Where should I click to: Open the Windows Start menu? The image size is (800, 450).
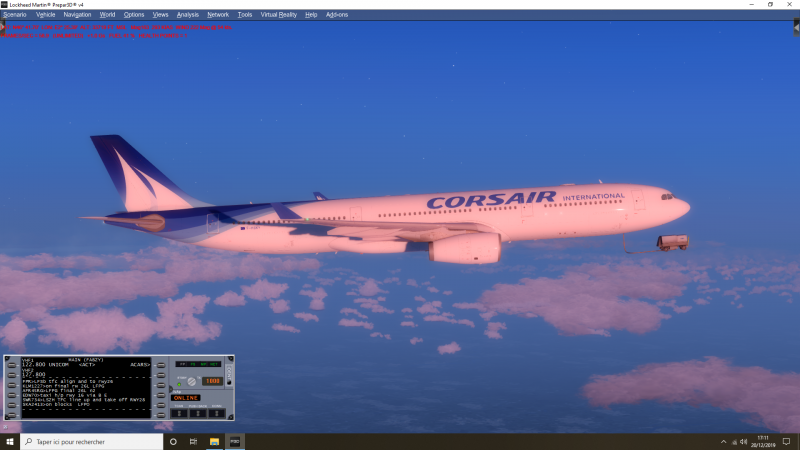coord(10,442)
